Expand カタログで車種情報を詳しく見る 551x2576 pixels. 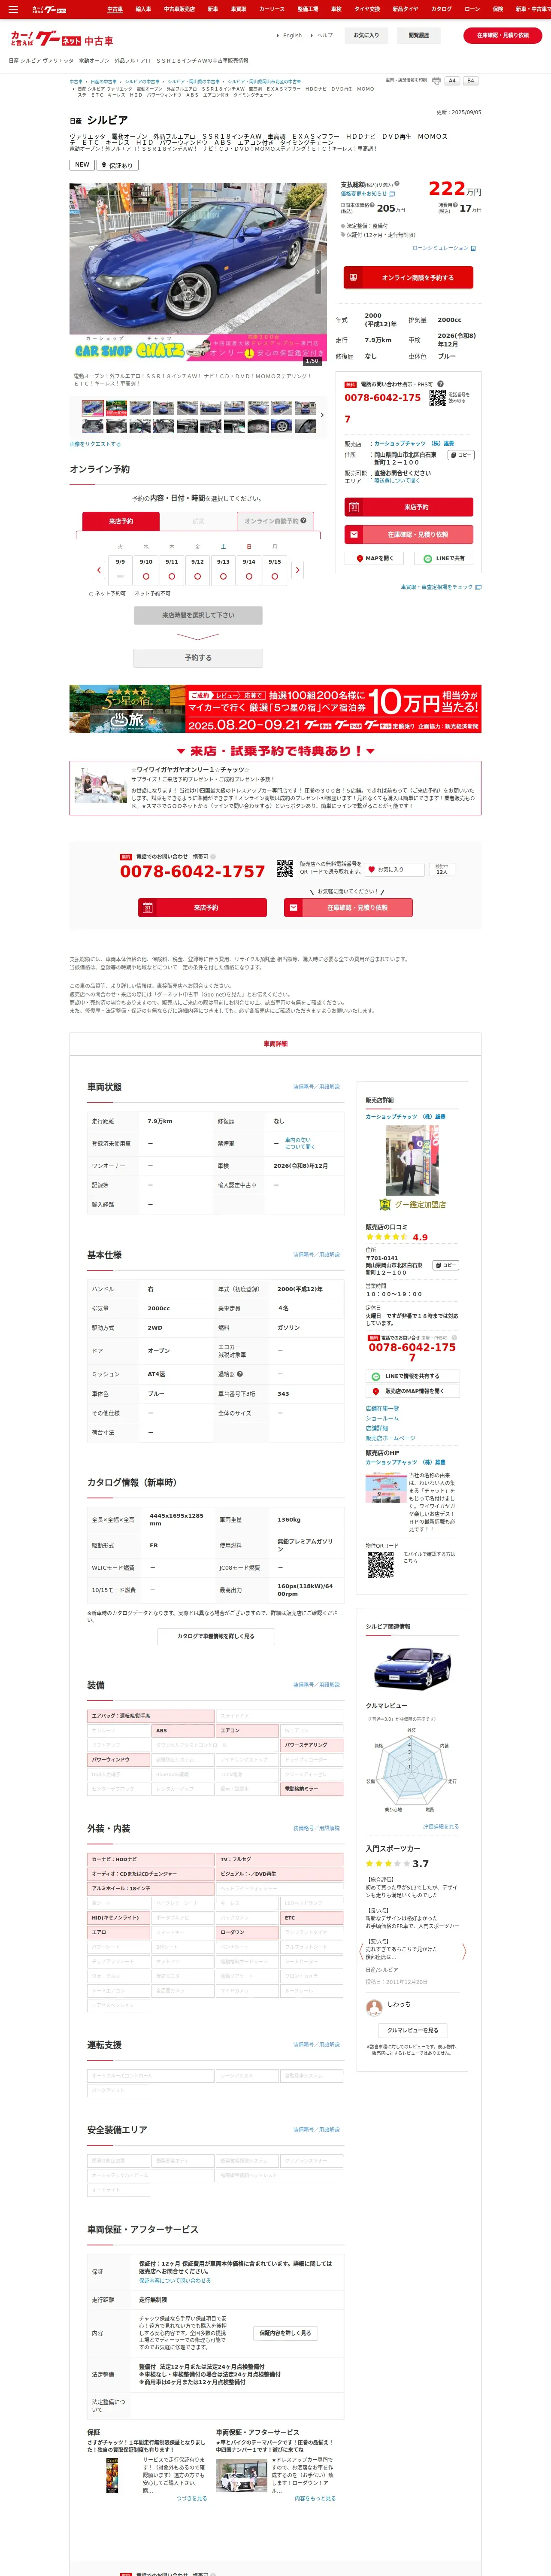coord(216,1637)
